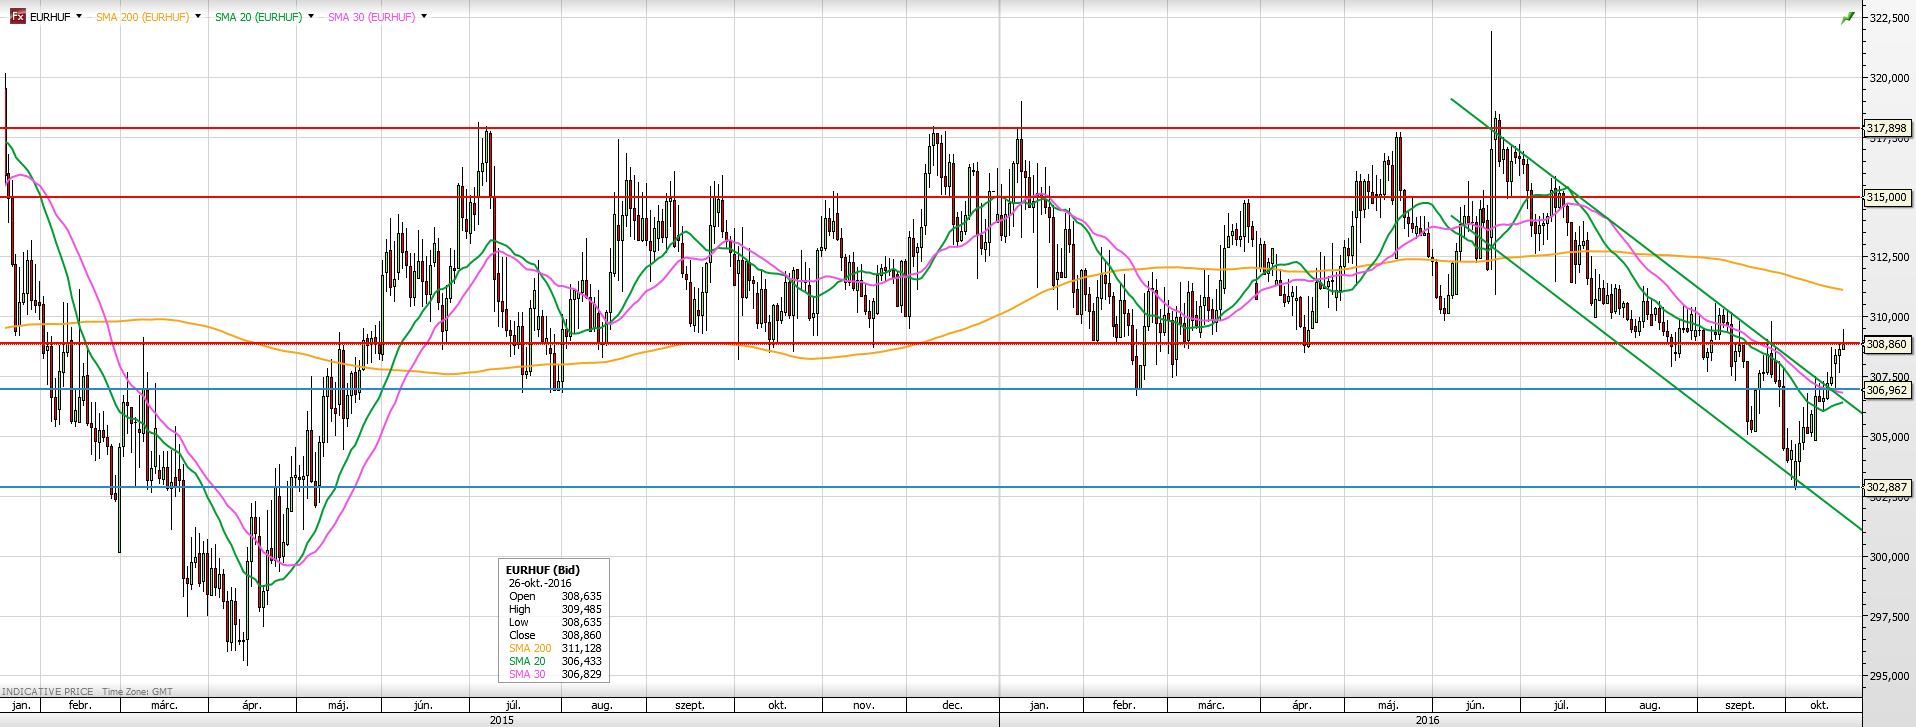
Task: Click the okt. 2016 month label
Action: click(1819, 705)
